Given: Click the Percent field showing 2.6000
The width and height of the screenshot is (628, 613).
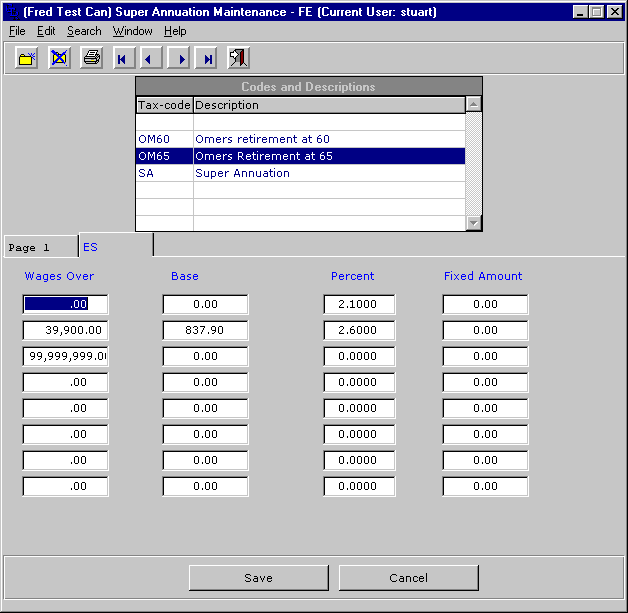Looking at the screenshot, I should pos(359,330).
